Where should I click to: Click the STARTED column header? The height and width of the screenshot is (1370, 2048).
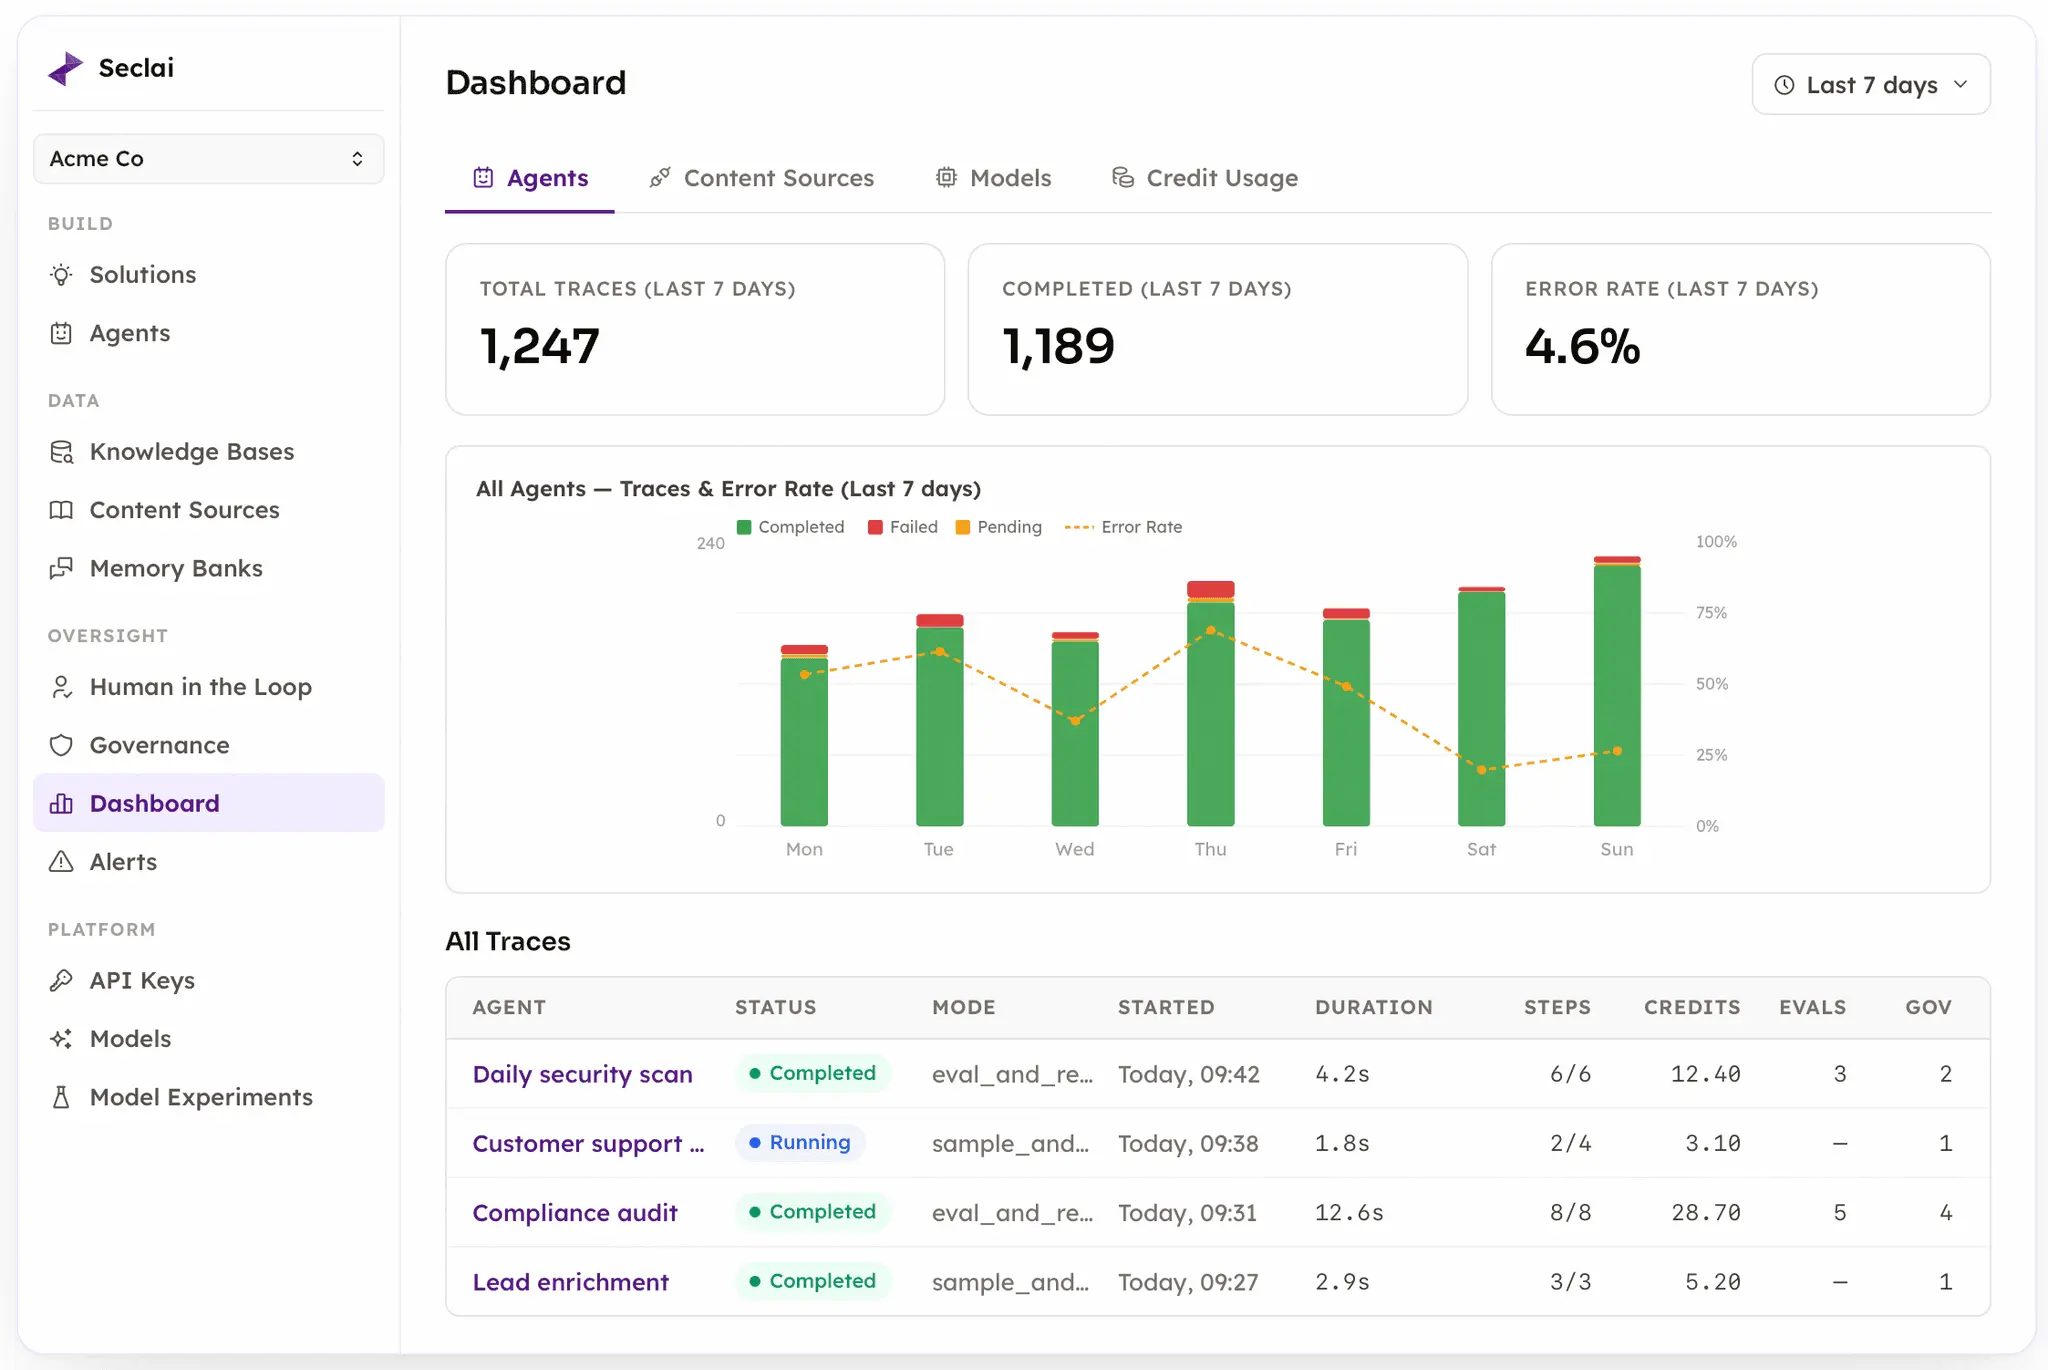(x=1166, y=1007)
